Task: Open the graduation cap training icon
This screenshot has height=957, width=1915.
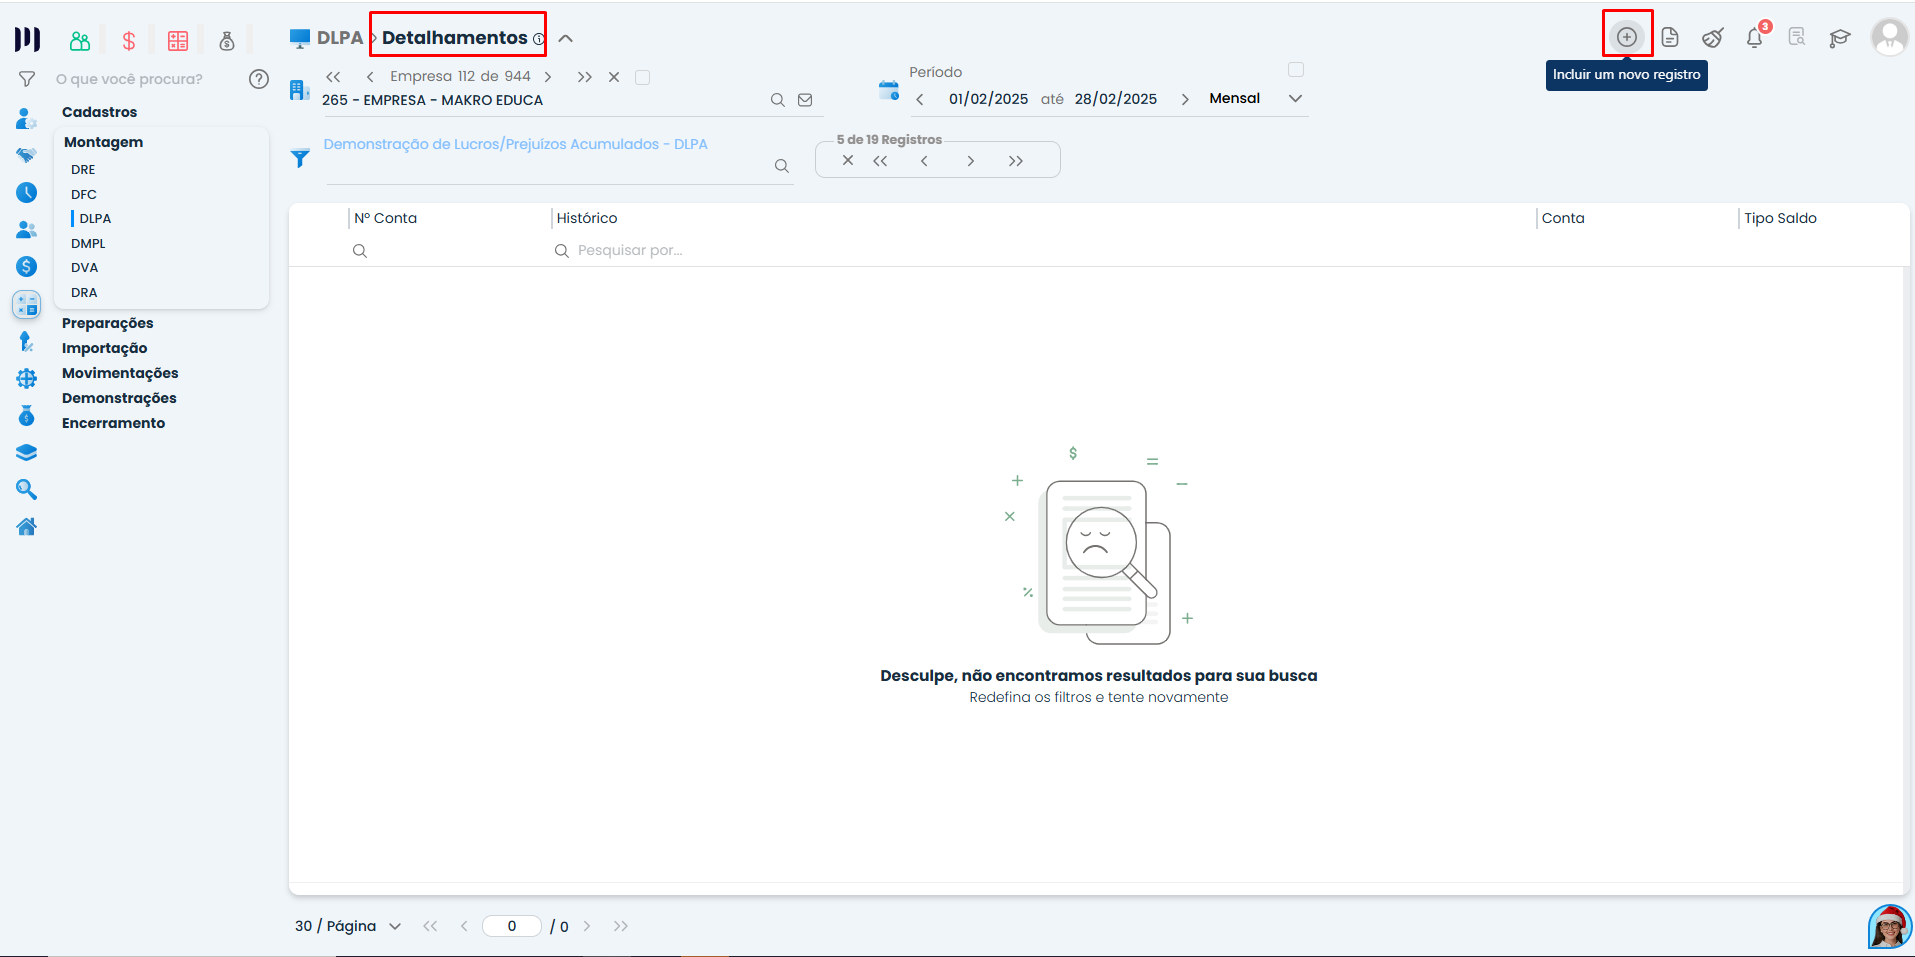Action: click(1840, 37)
